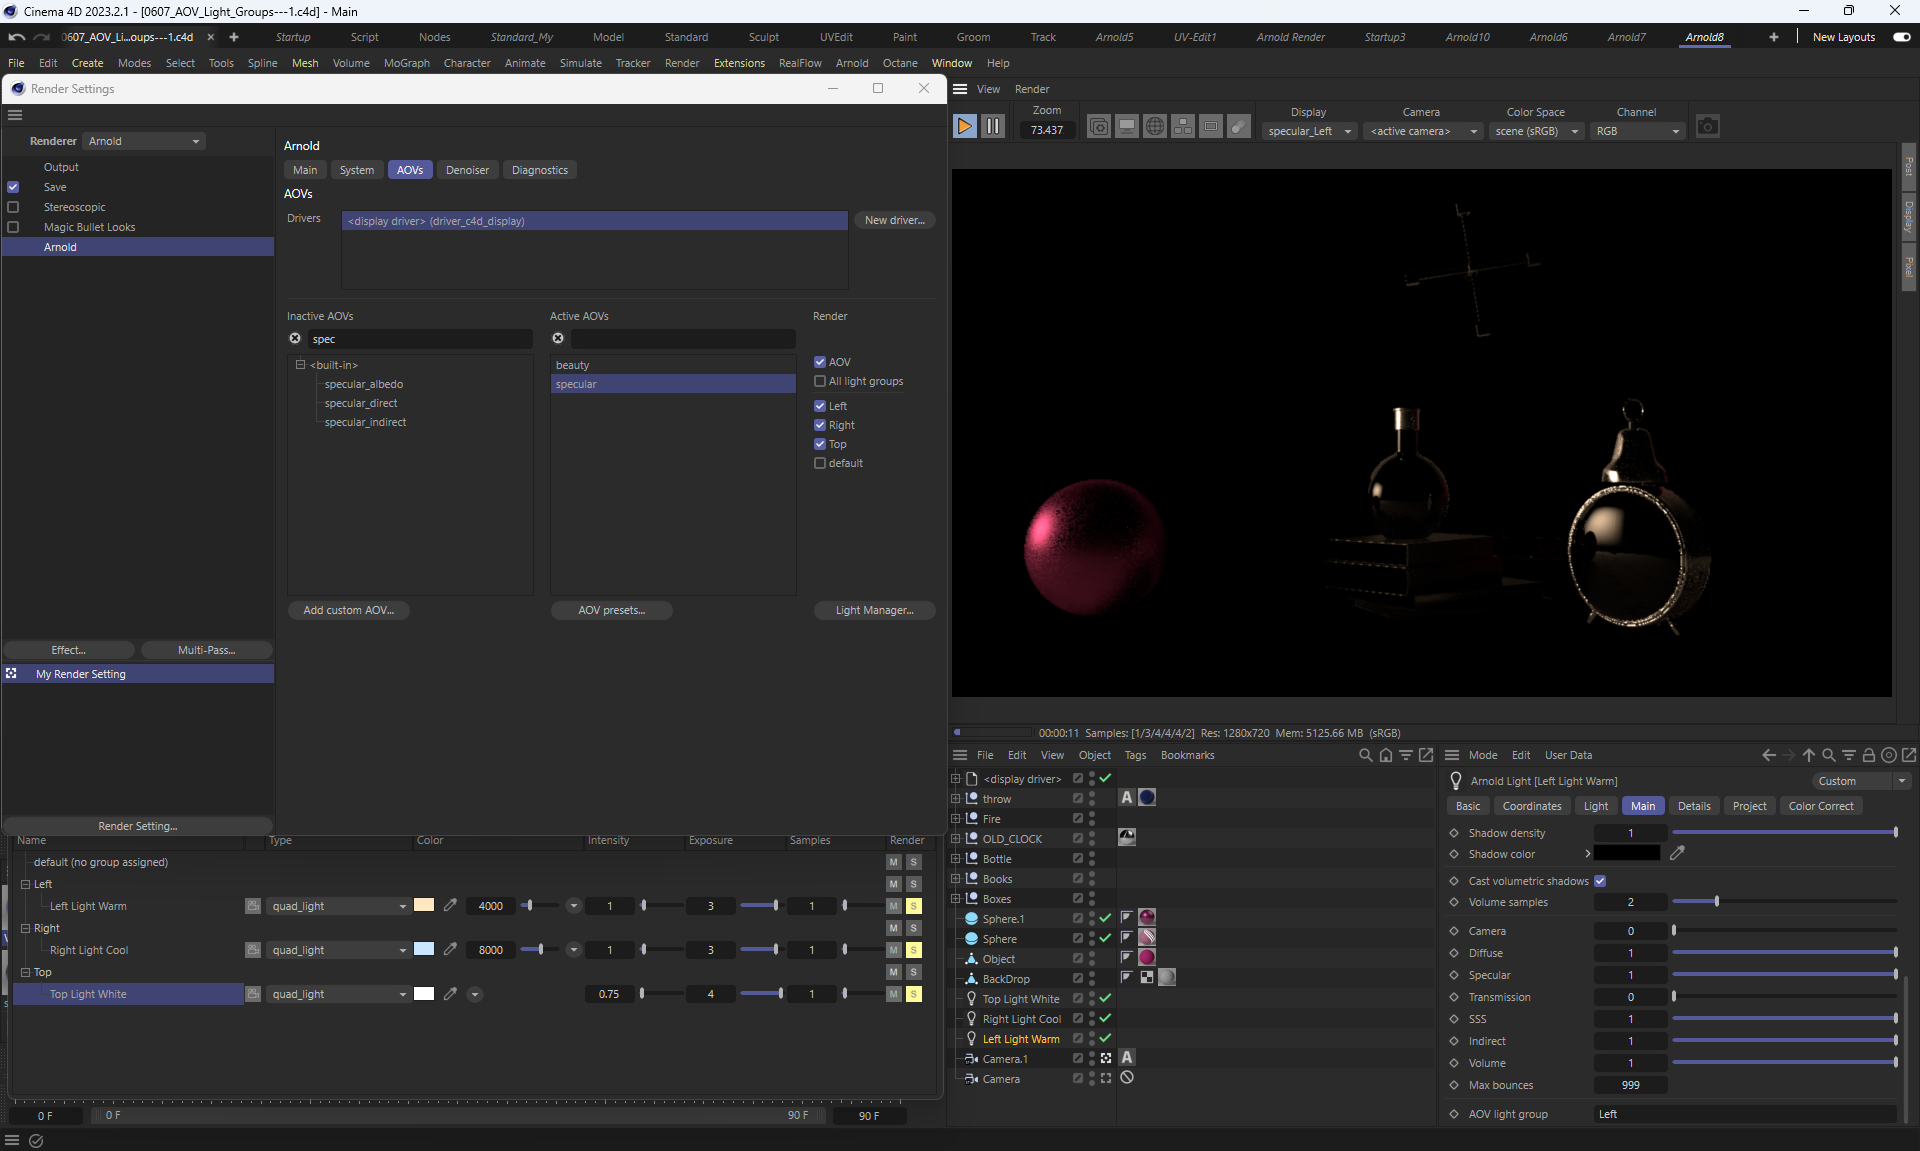Open the Renderer dropdown
This screenshot has width=1920, height=1151.
pos(144,141)
